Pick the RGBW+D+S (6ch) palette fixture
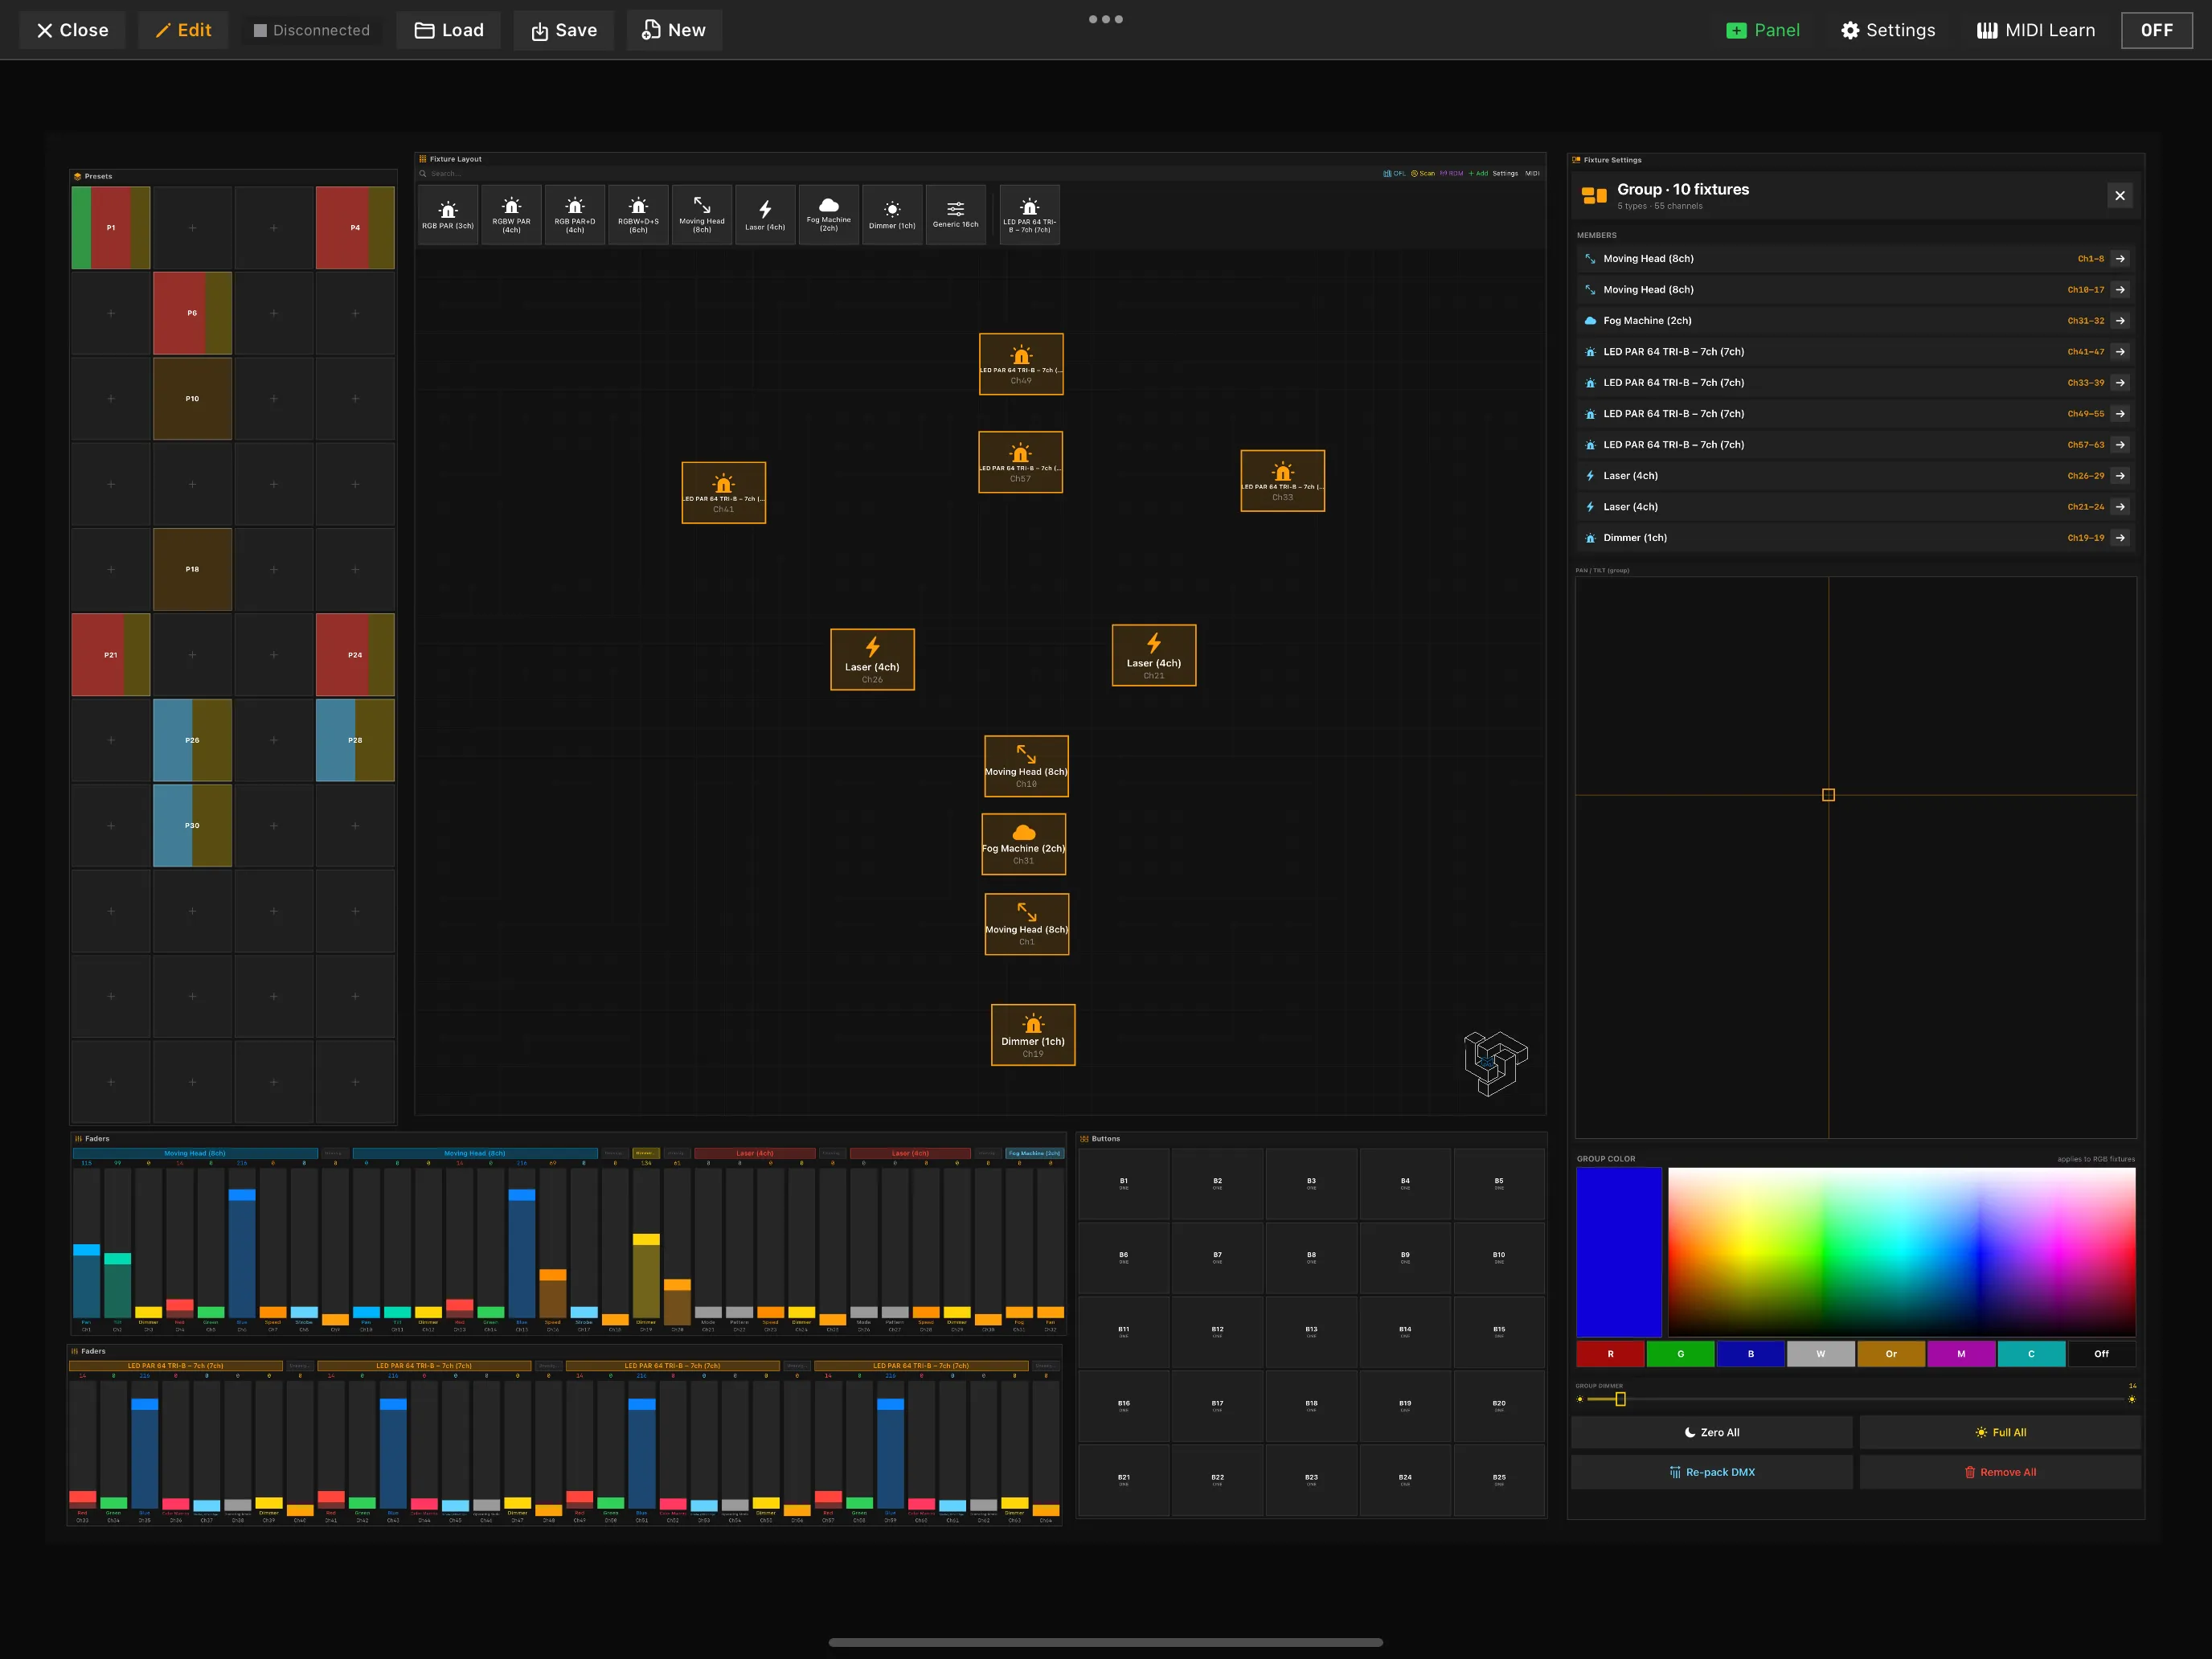This screenshot has height=1659, width=2212. click(x=638, y=214)
